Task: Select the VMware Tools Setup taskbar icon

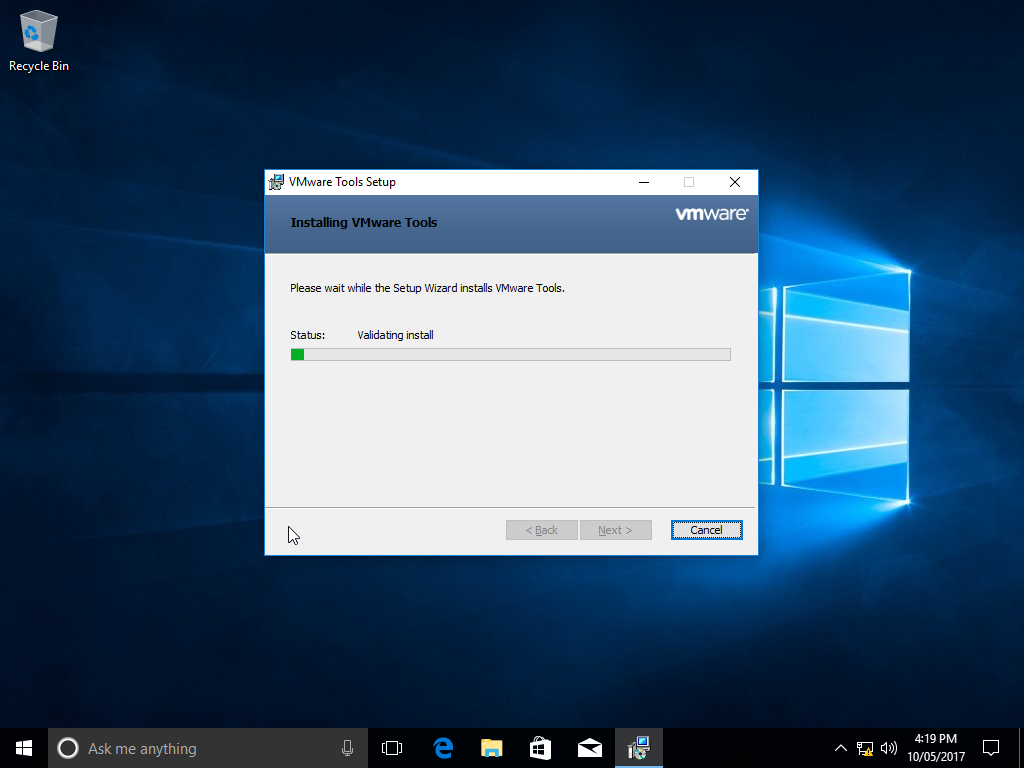Action: (638, 748)
